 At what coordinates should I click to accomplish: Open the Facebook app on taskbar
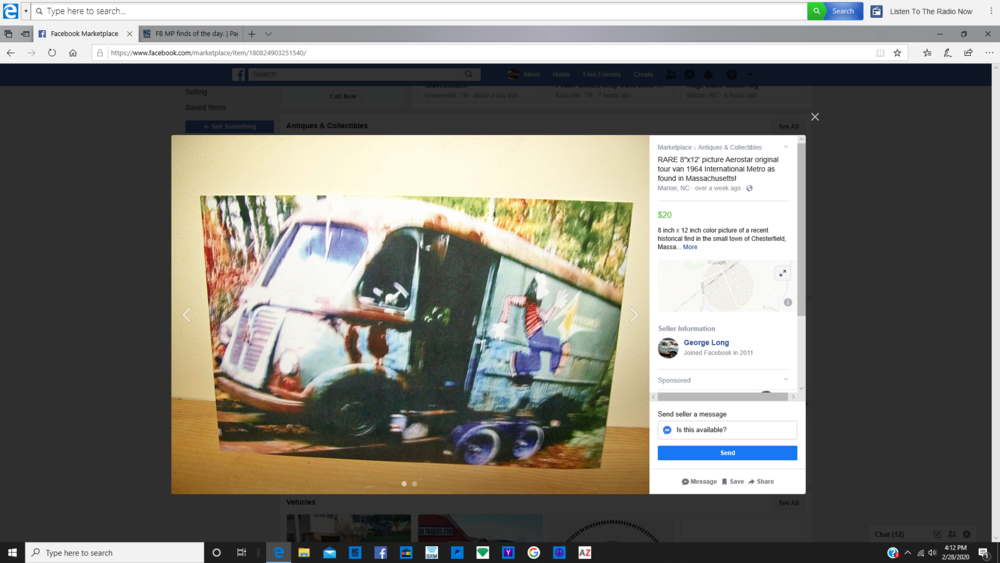coord(380,552)
